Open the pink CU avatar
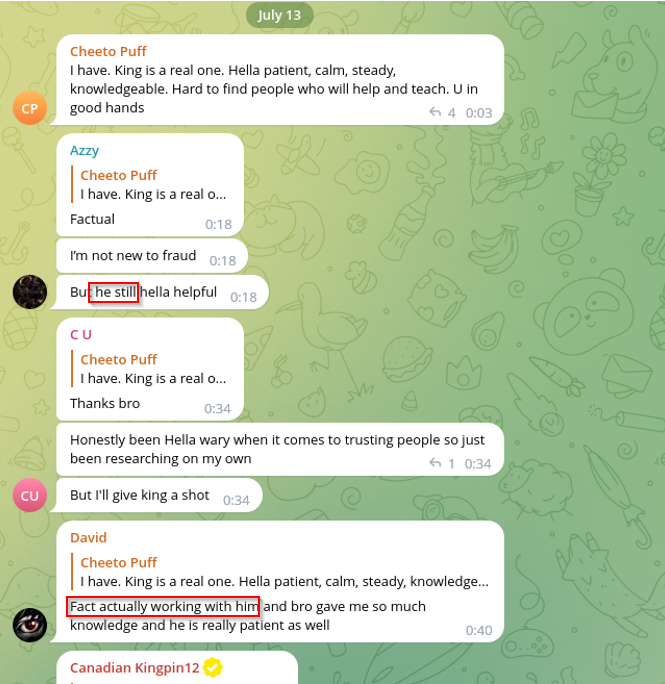Screen dimensions: 665x684 pyautogui.click(x=30, y=495)
